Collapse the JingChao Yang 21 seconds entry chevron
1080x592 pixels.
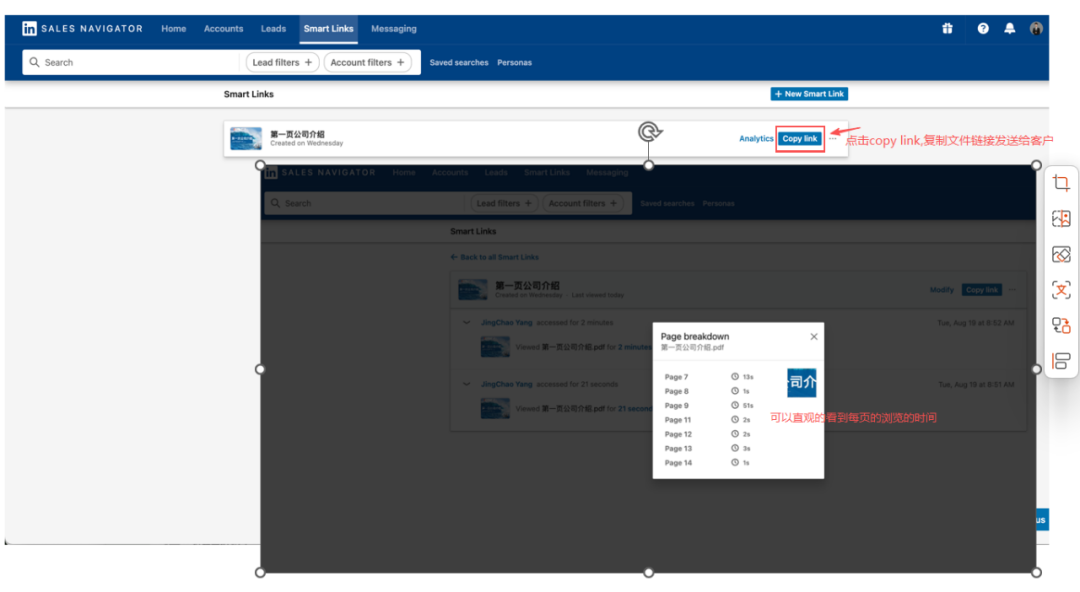(466, 384)
